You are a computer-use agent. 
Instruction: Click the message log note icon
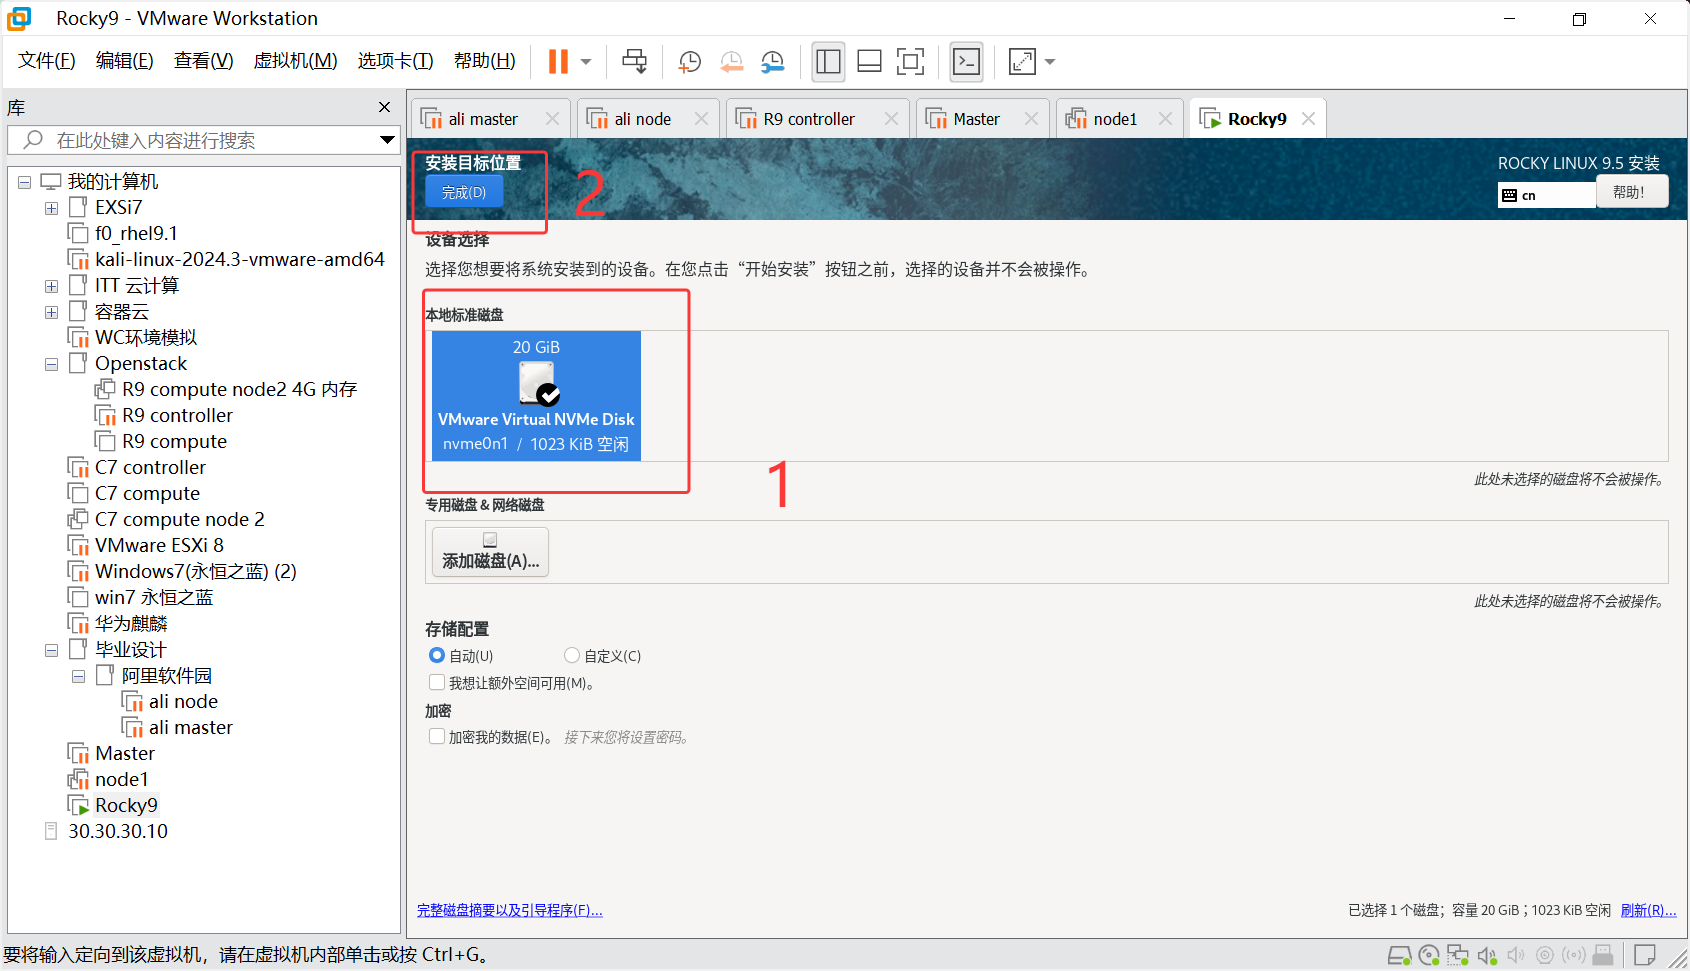tap(1645, 955)
